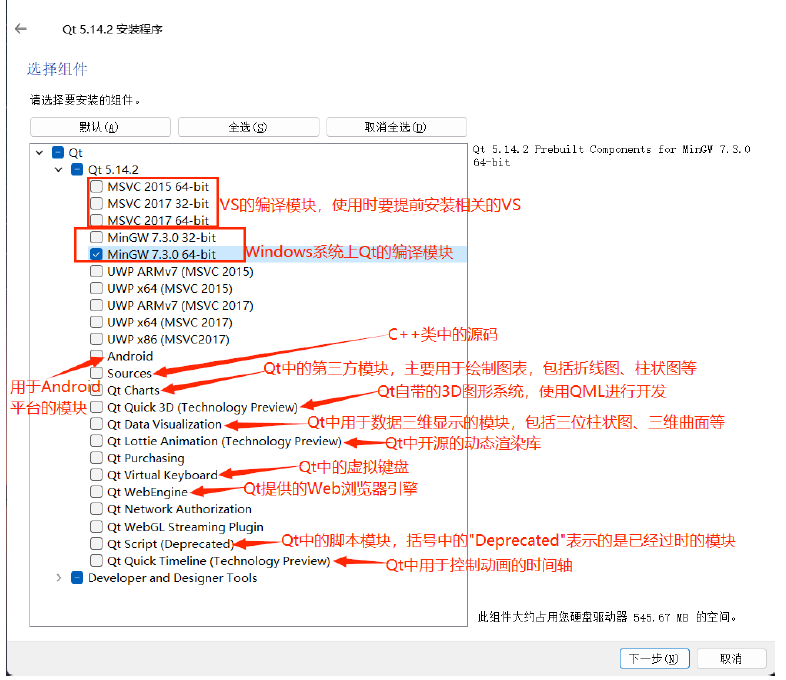
Task: Enable the Qt Purchasing checkbox
Action: pos(96,458)
